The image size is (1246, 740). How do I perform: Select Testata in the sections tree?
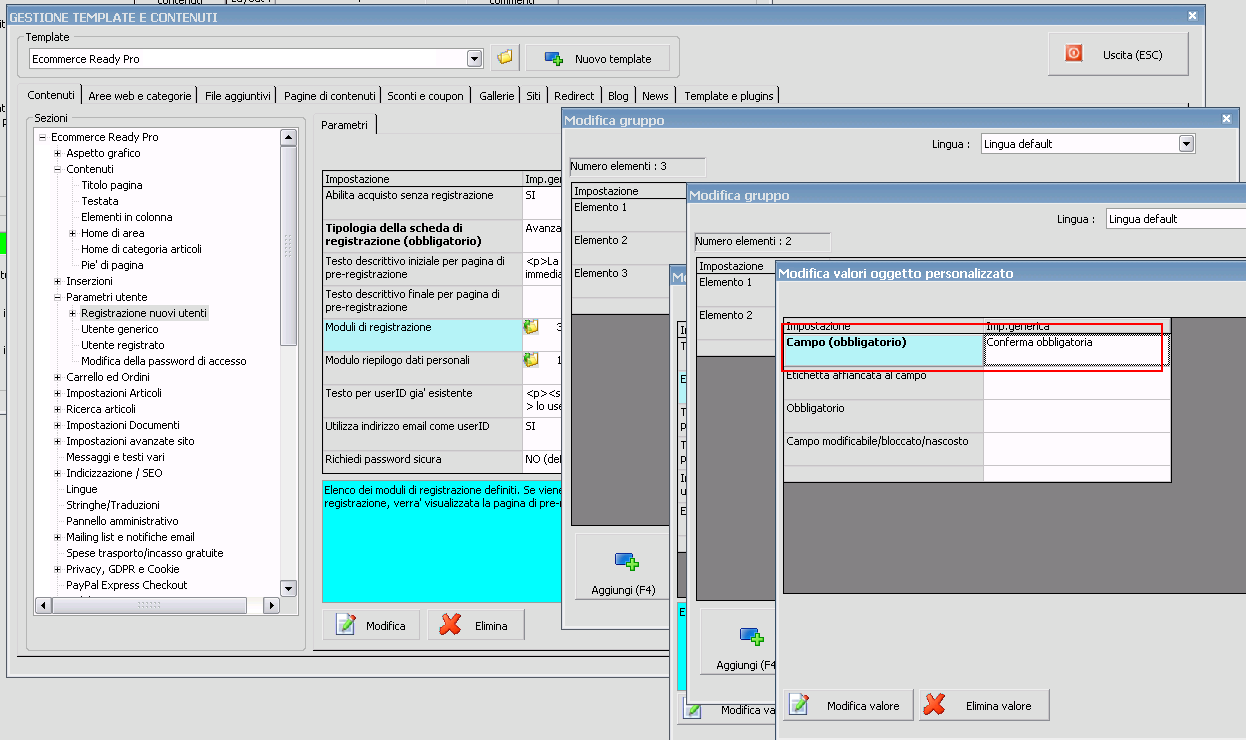pos(100,201)
